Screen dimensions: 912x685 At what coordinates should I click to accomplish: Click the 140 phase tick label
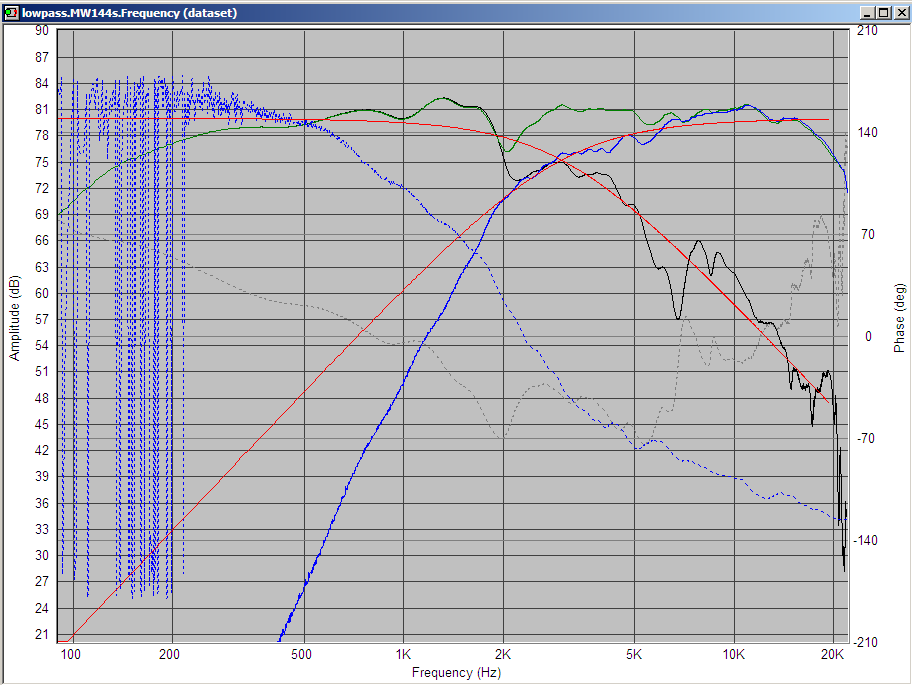867,133
